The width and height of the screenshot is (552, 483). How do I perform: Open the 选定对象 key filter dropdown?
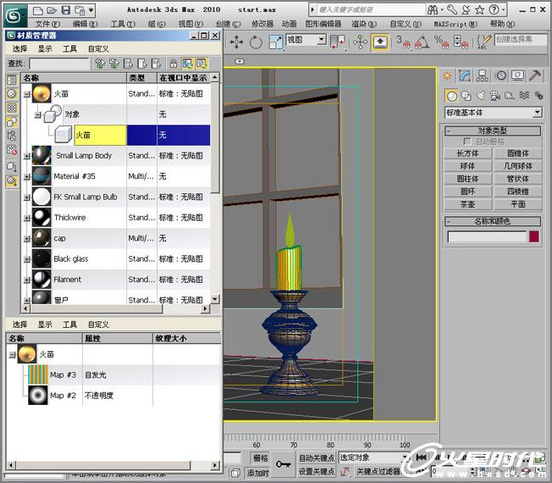tap(373, 458)
